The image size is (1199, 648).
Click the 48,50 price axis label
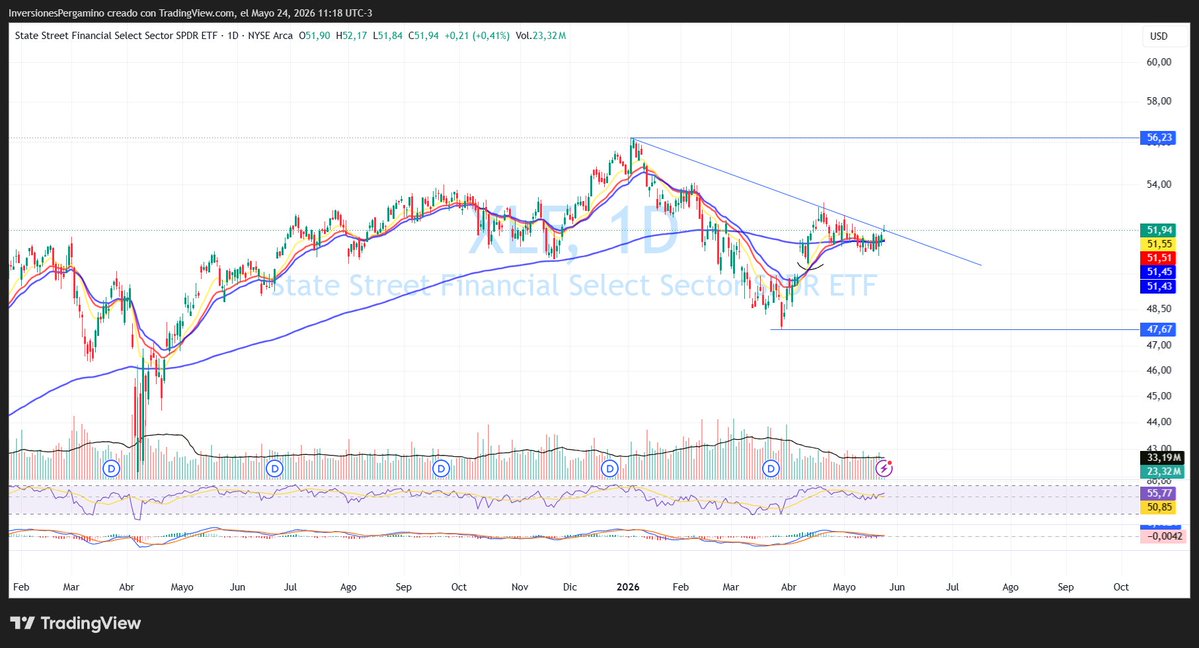(1158, 309)
